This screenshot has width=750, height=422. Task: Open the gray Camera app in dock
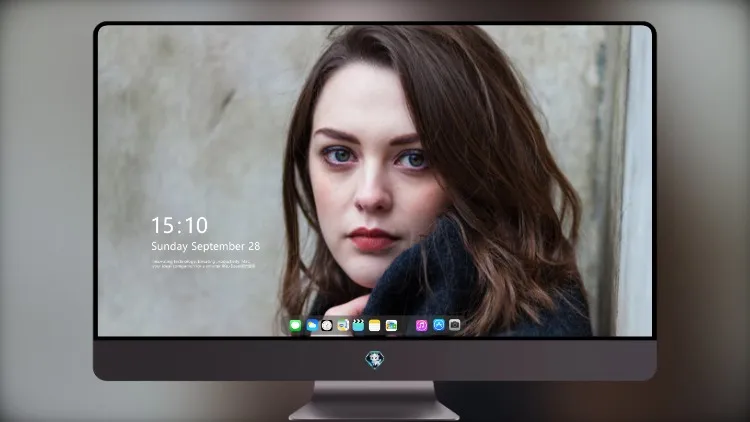455,325
